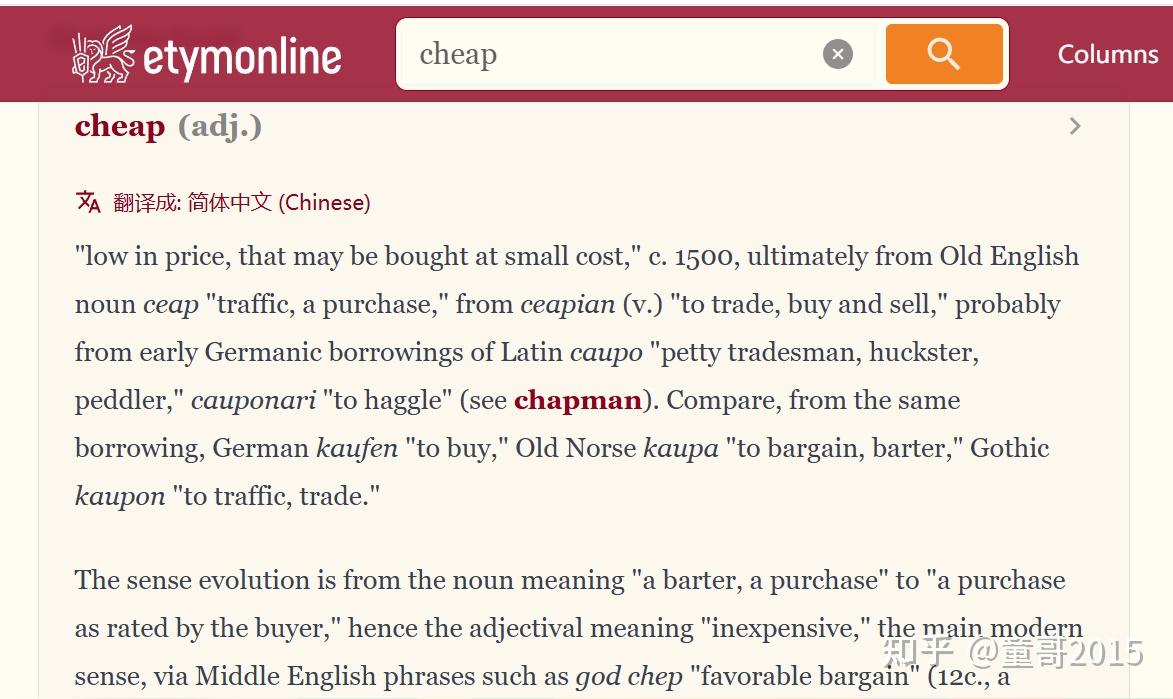Viewport: 1173px width, 699px height.
Task: Click the italic German word "kaufen"
Action: click(x=357, y=448)
